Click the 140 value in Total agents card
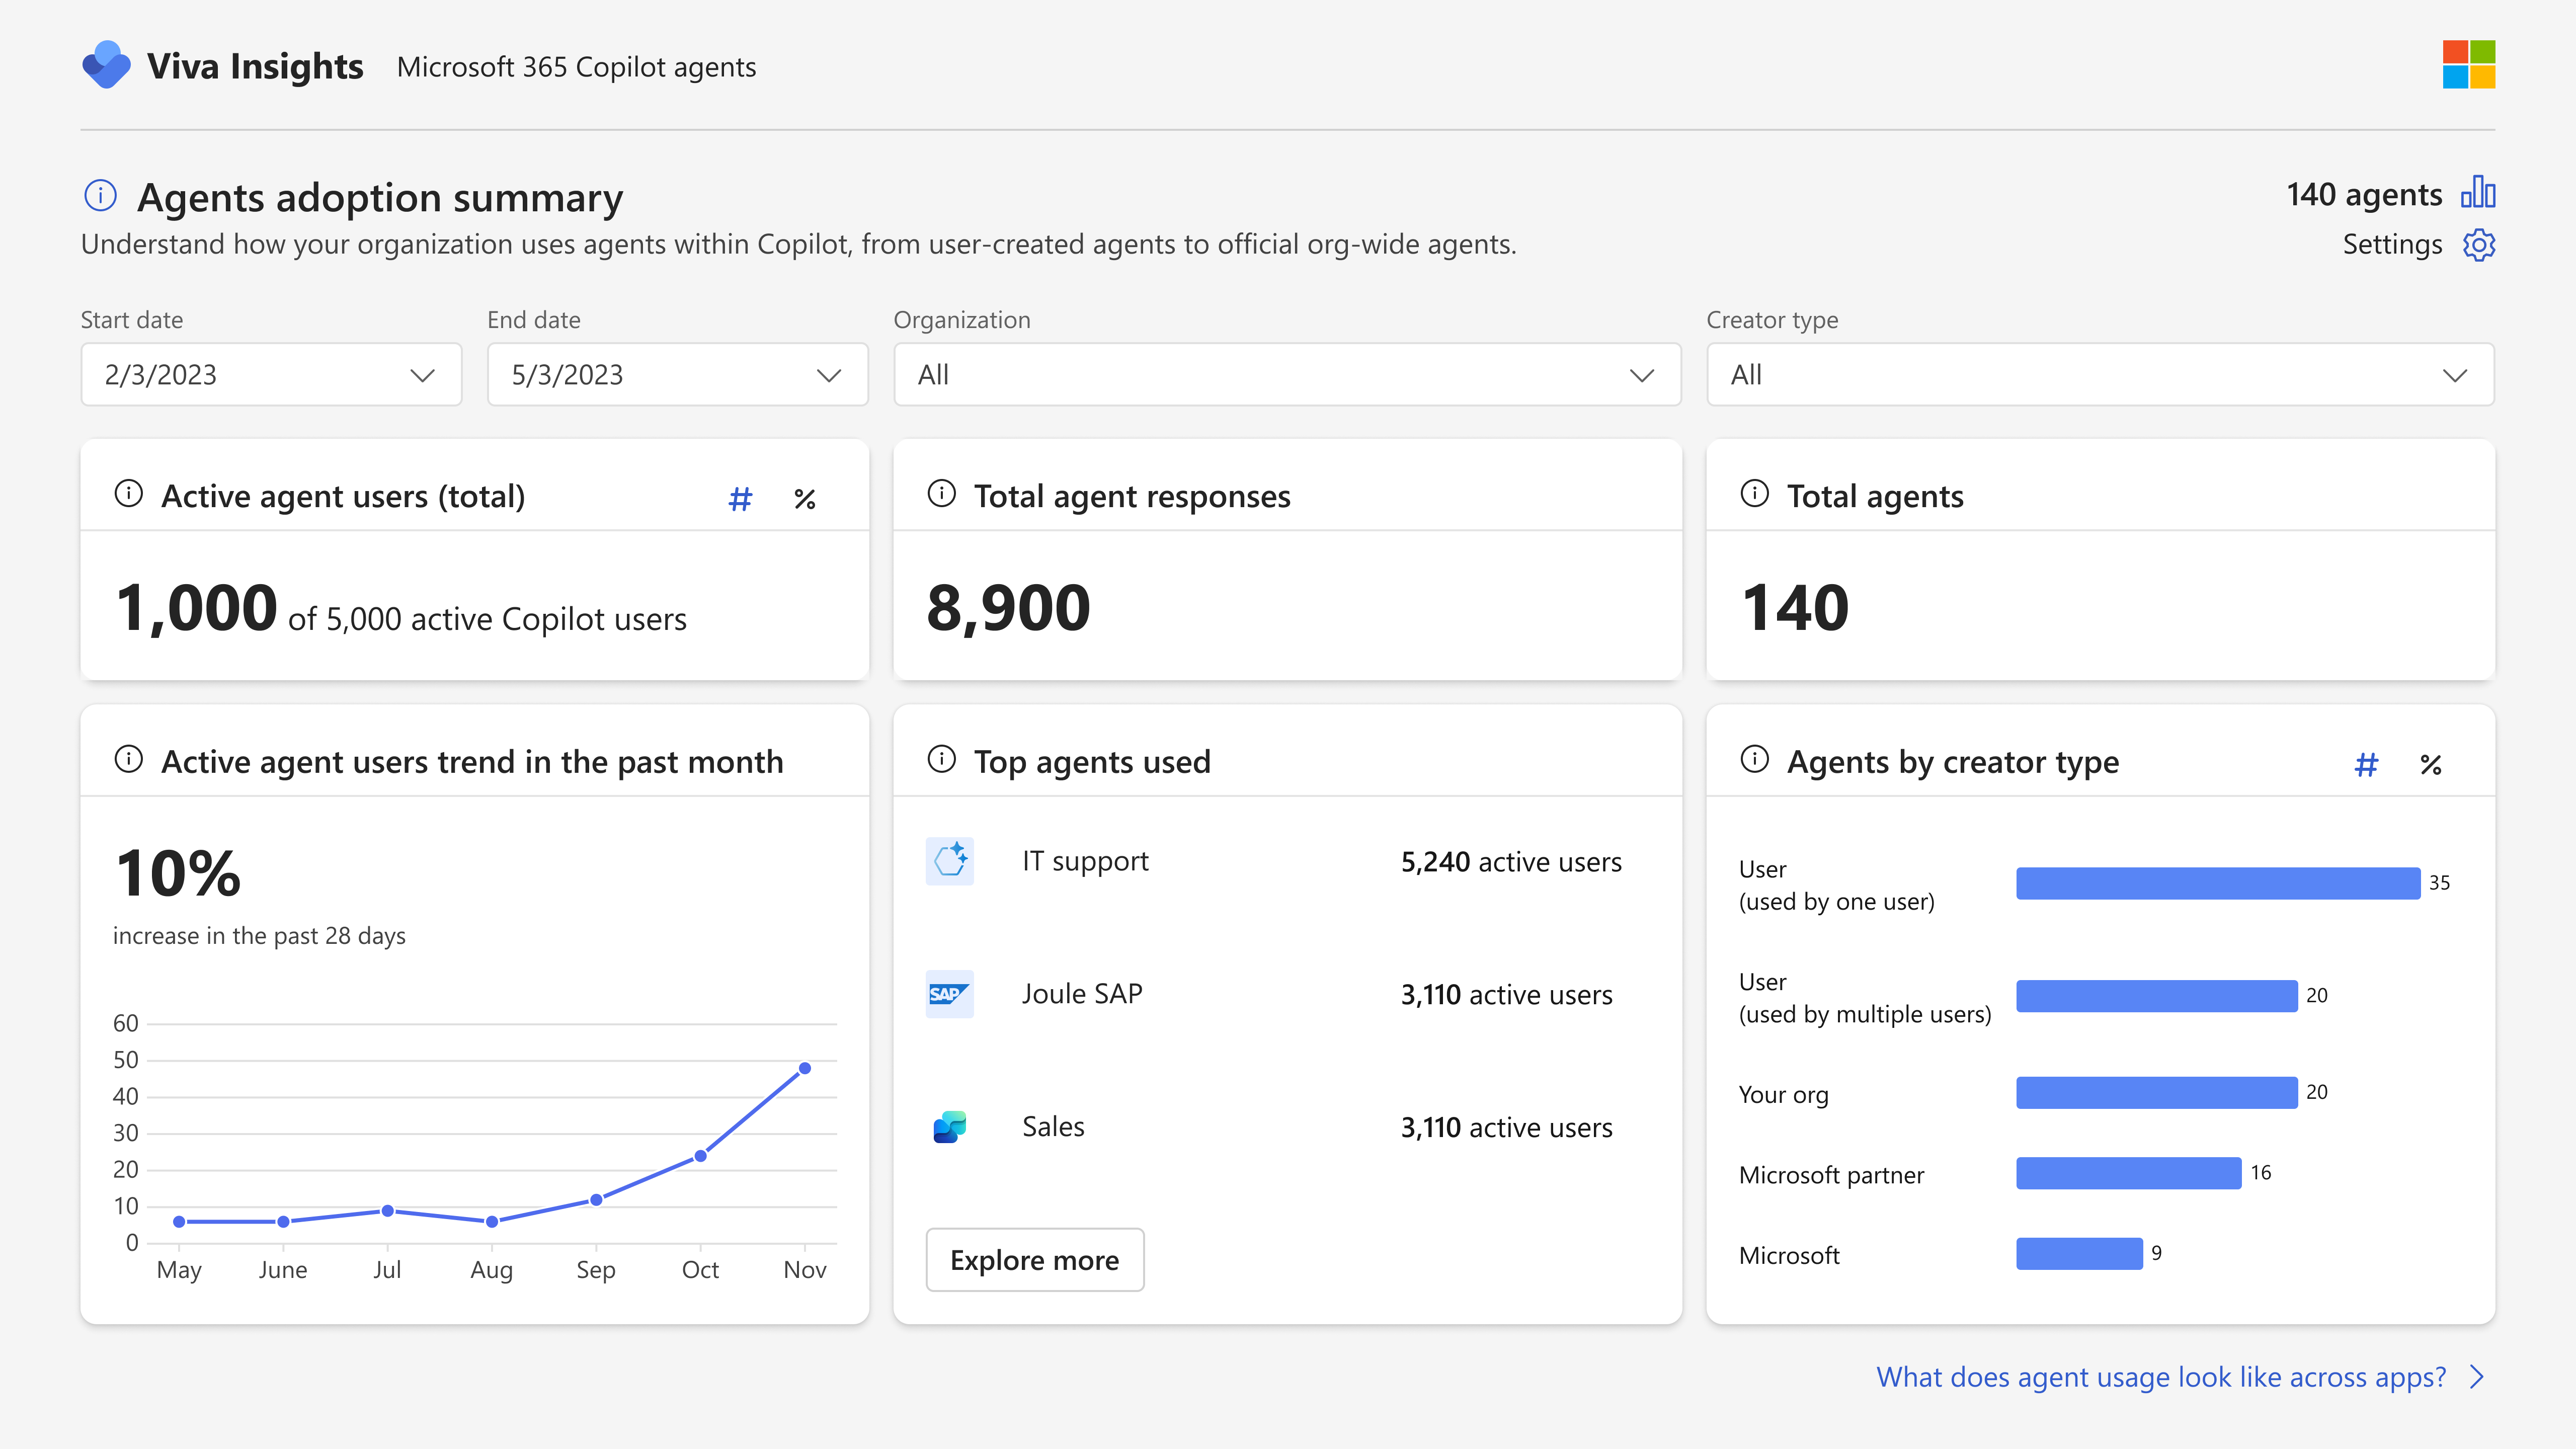Viewport: 2576px width, 1449px height. [x=1795, y=608]
